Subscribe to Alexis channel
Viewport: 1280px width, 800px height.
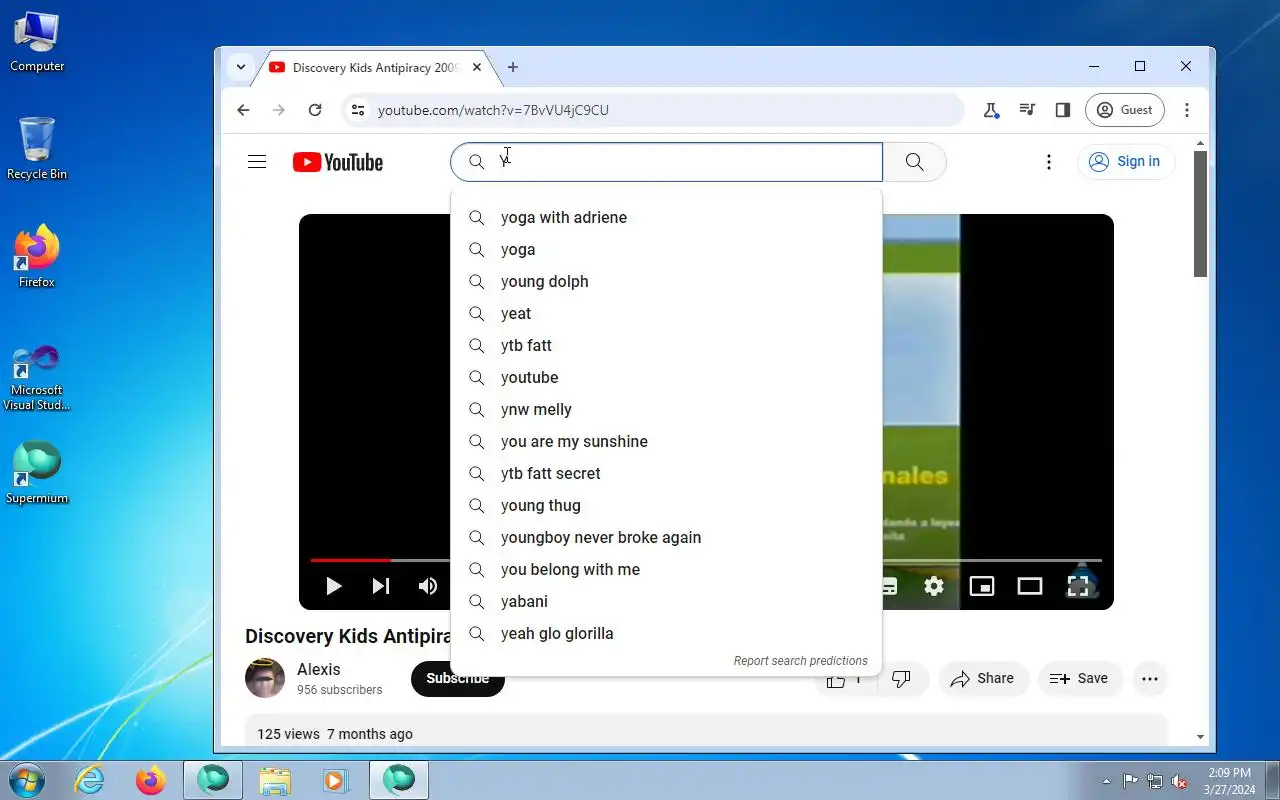coord(458,678)
